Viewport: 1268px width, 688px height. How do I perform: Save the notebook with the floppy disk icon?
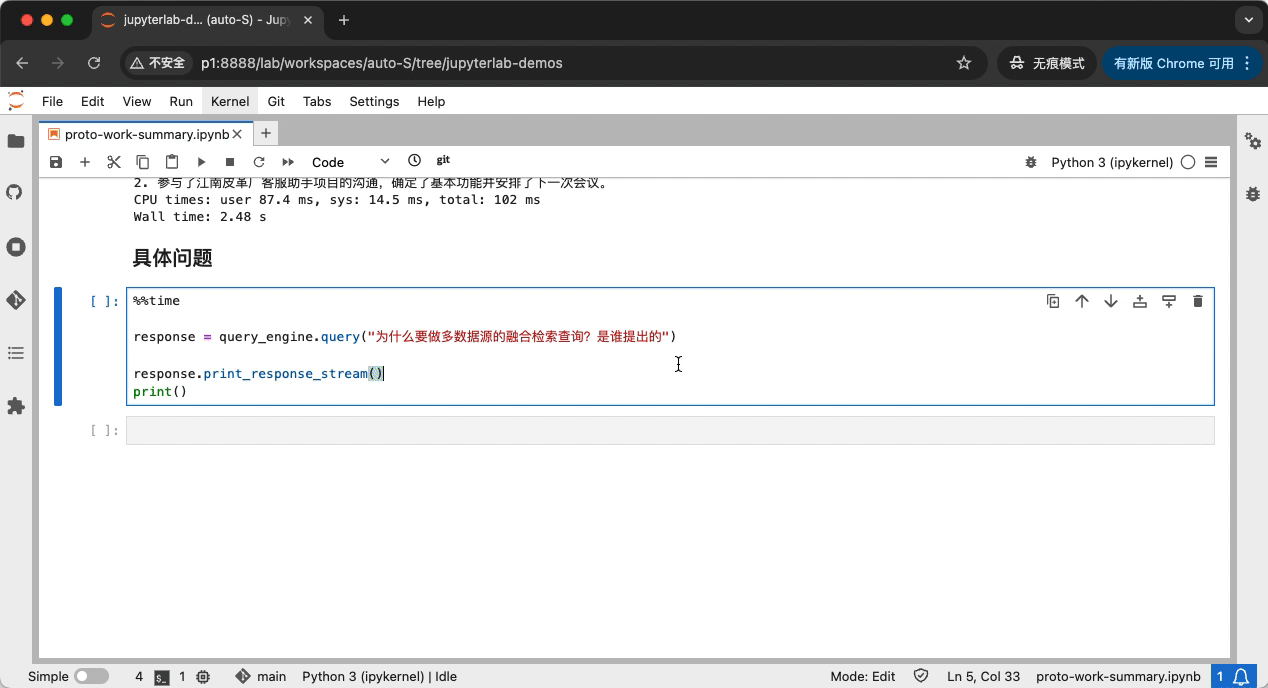pos(56,162)
